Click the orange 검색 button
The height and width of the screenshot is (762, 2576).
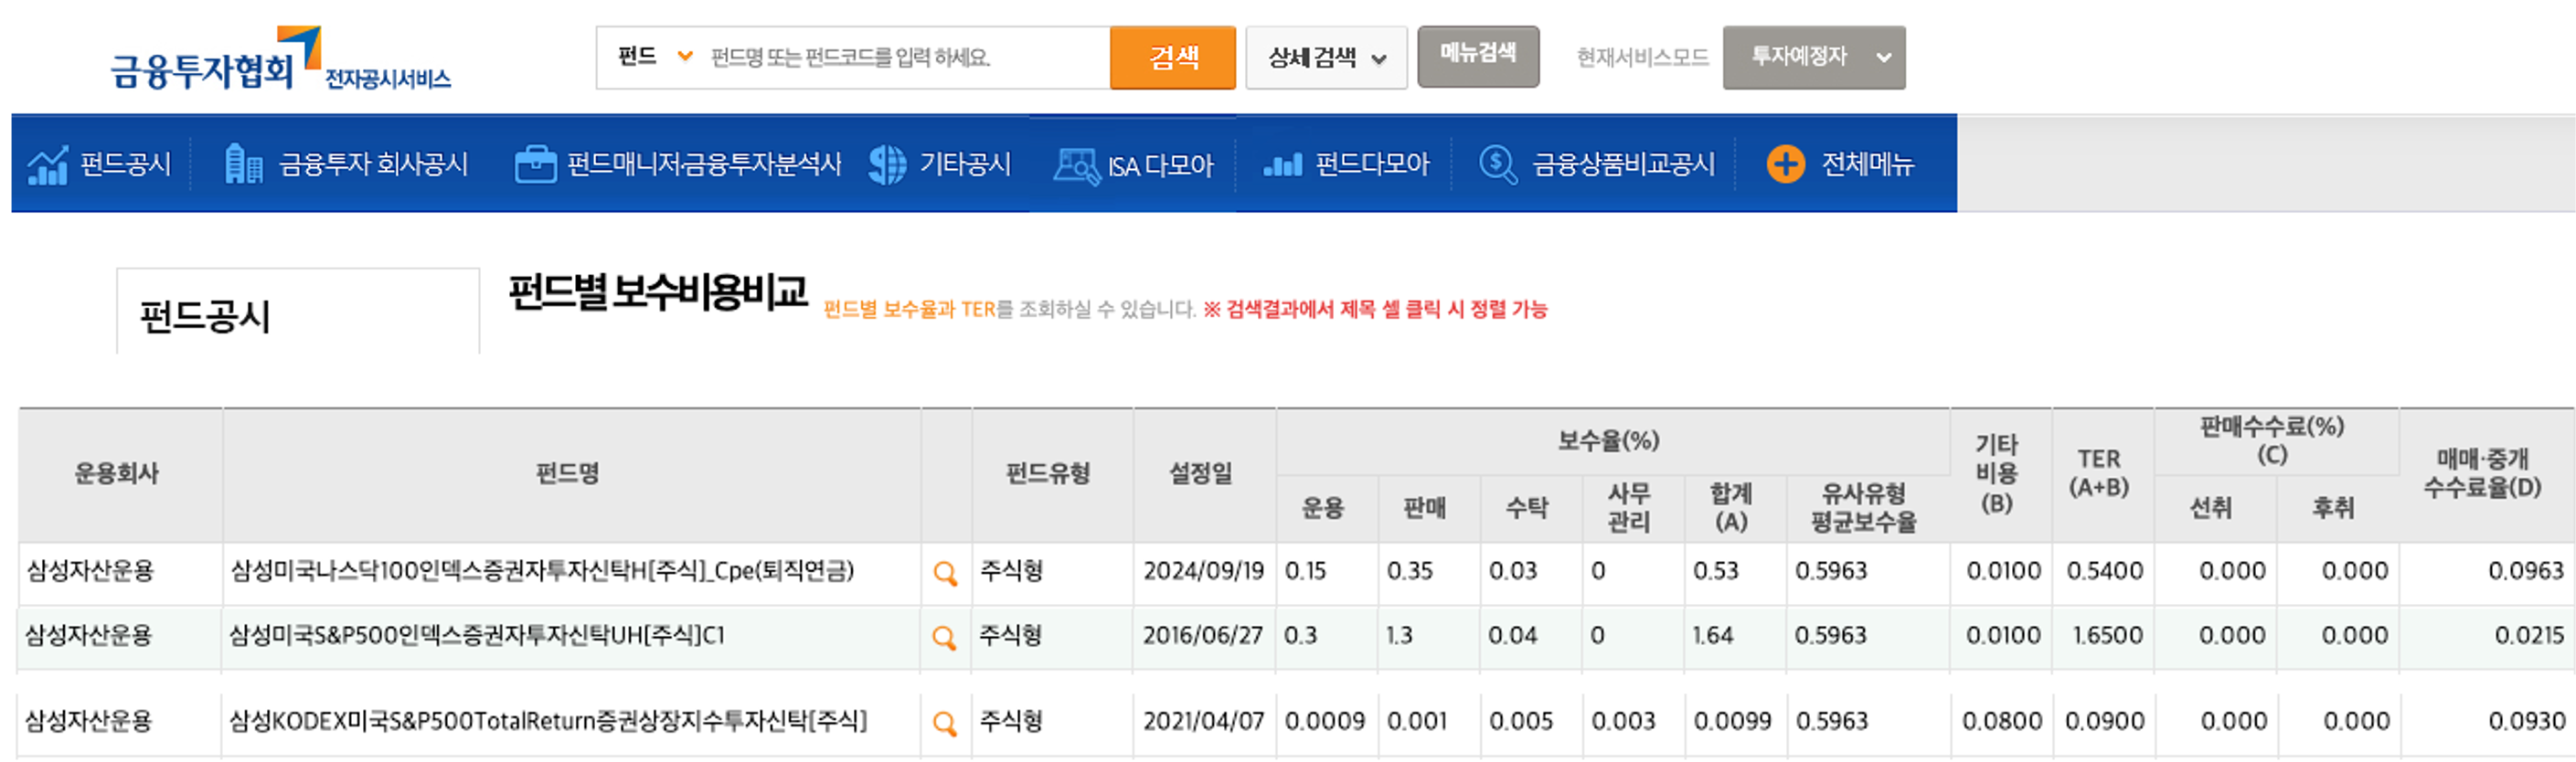[1173, 57]
